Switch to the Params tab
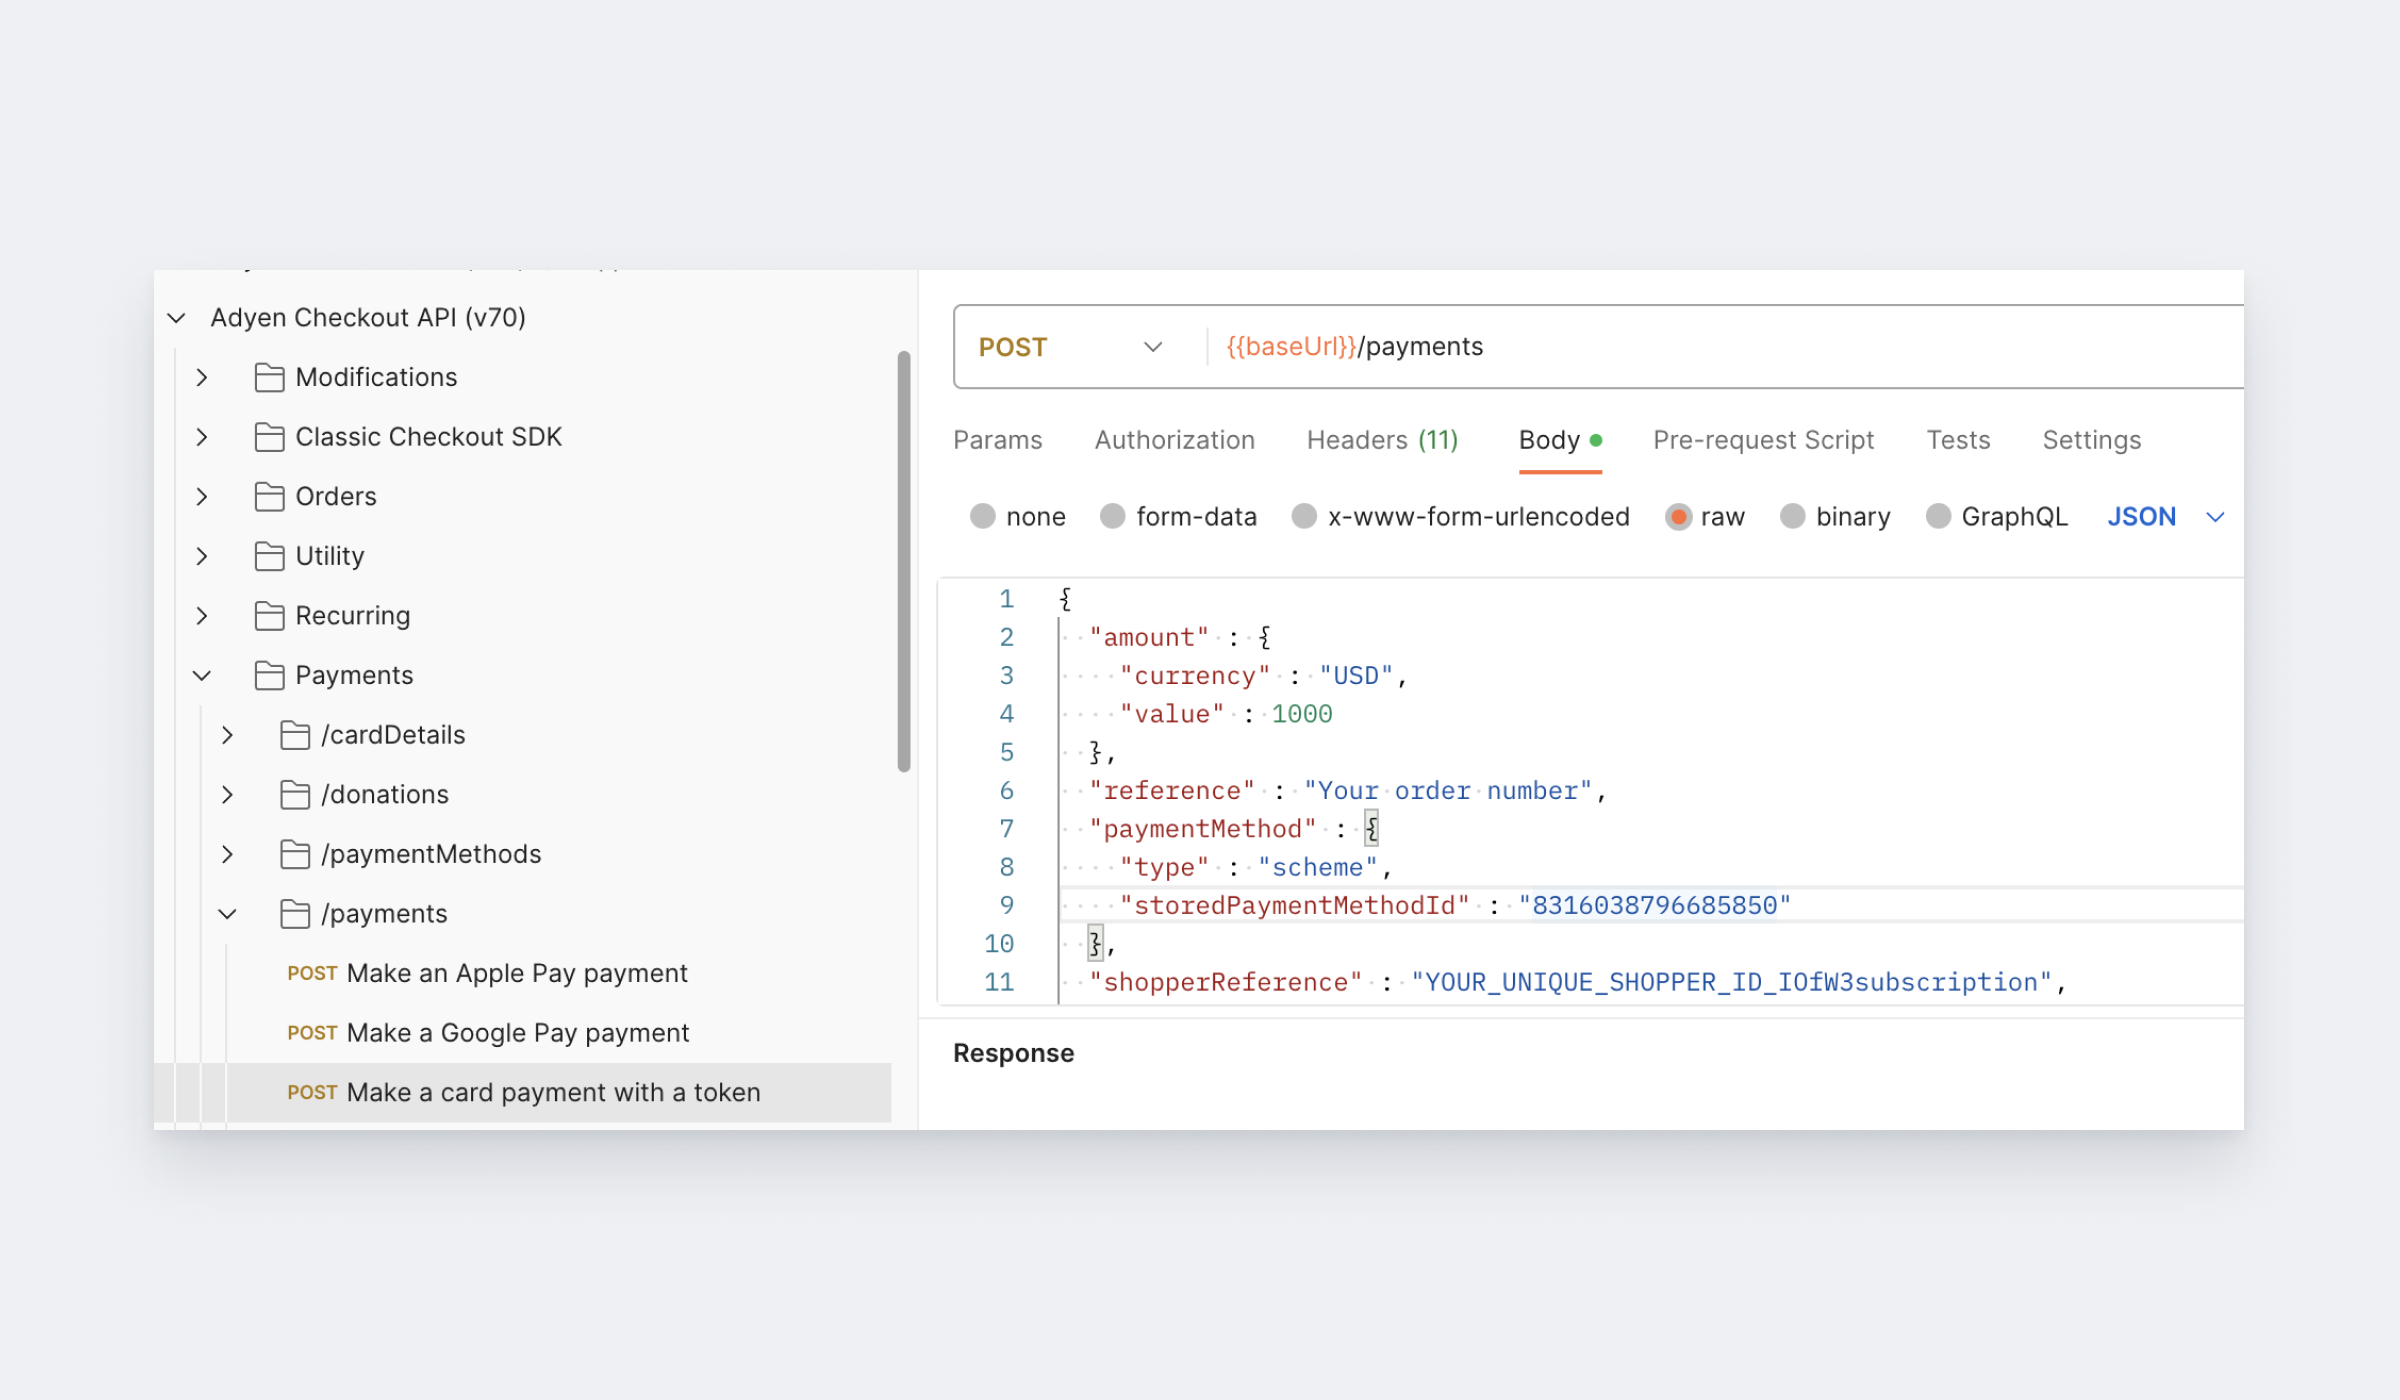The height and width of the screenshot is (1400, 2400). pos(997,440)
